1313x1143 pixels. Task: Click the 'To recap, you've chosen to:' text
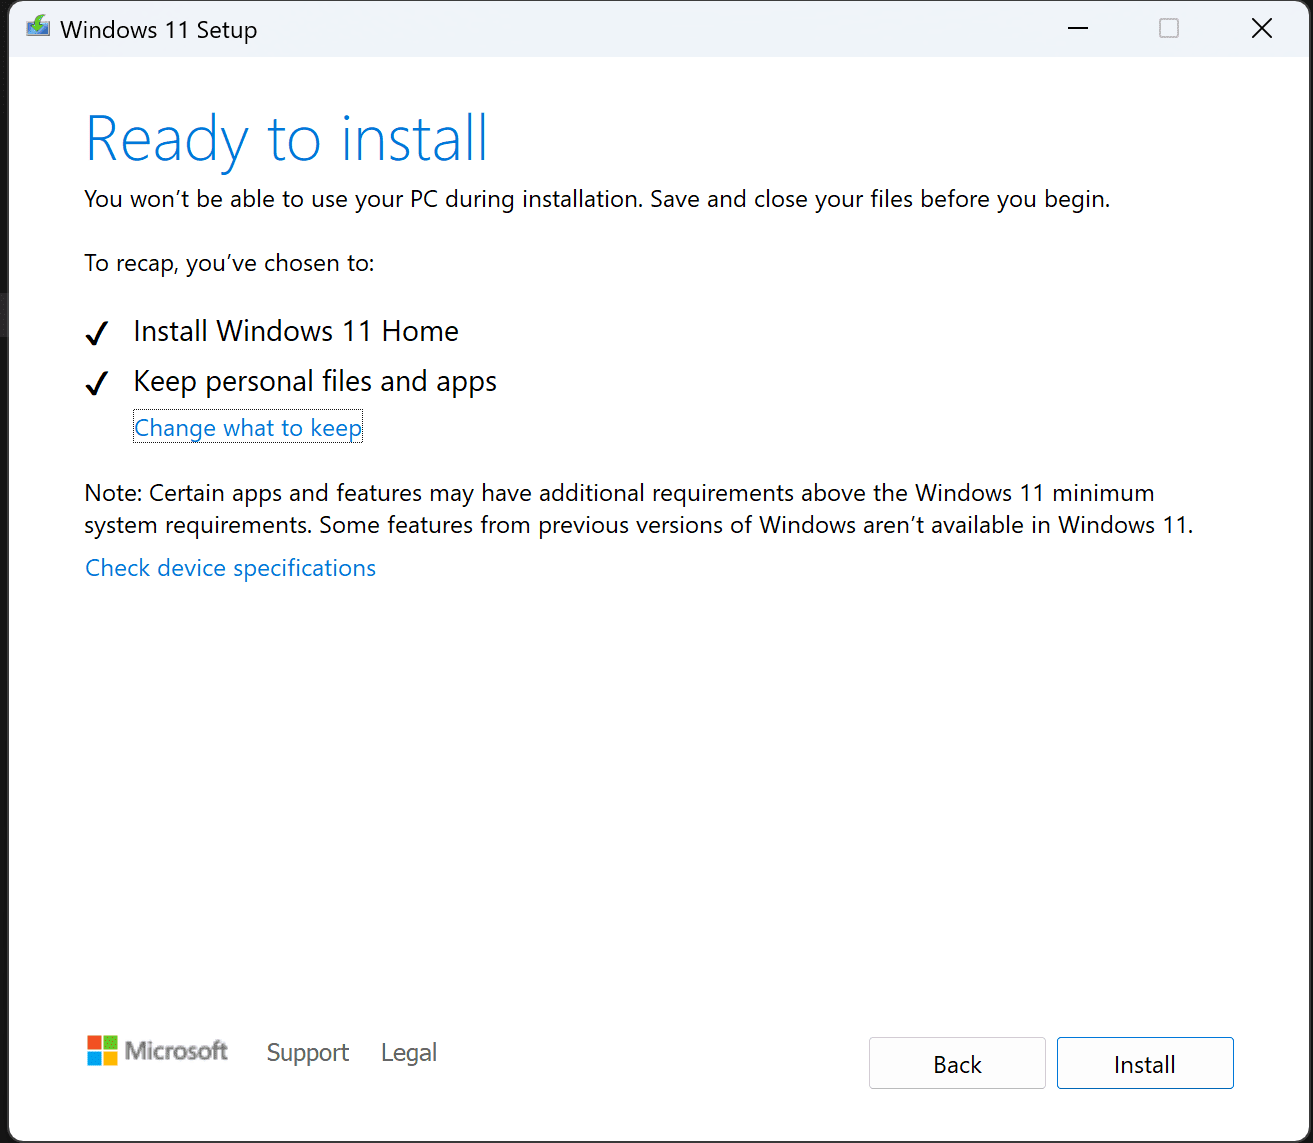pos(230,263)
